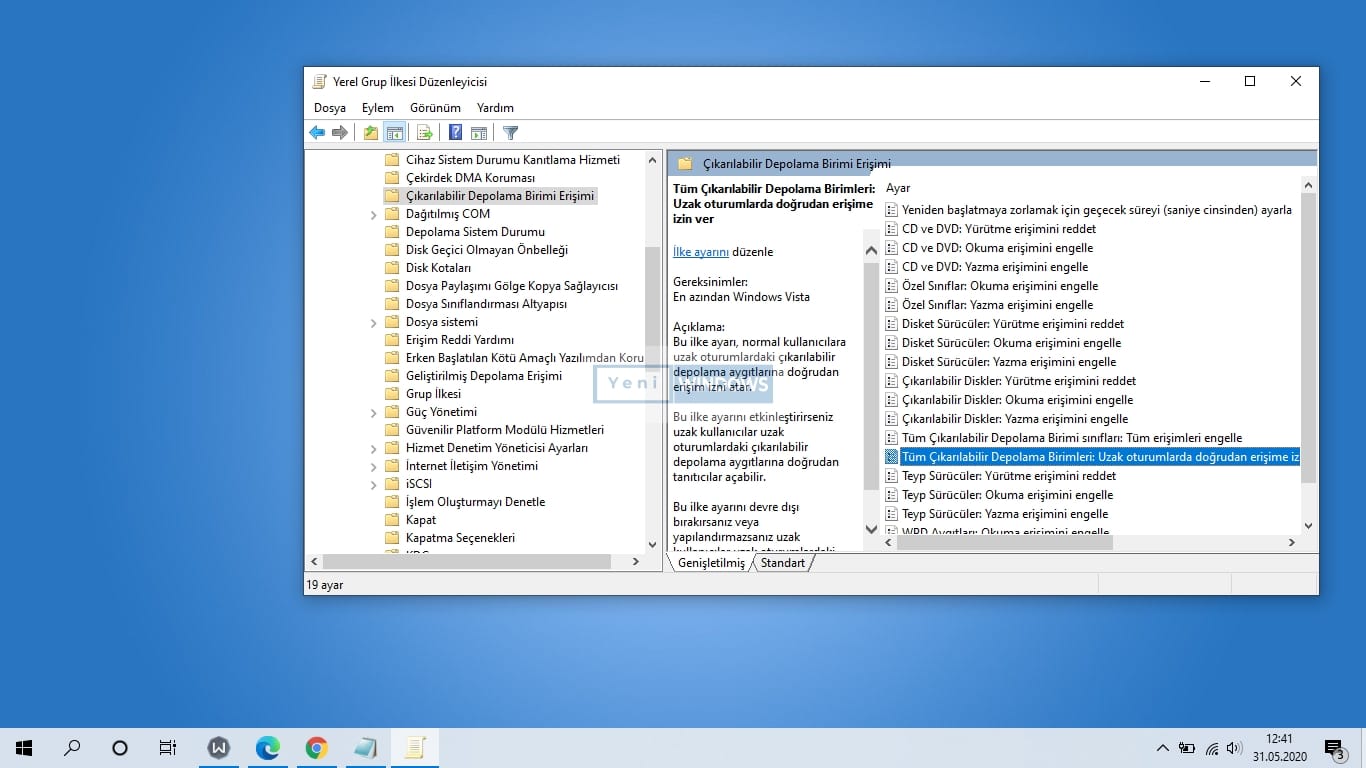Screen dimensions: 1366x768
Task: Select 'Çıkarılabilir Diskler: Okuma erişimini engelle'
Action: click(1017, 400)
